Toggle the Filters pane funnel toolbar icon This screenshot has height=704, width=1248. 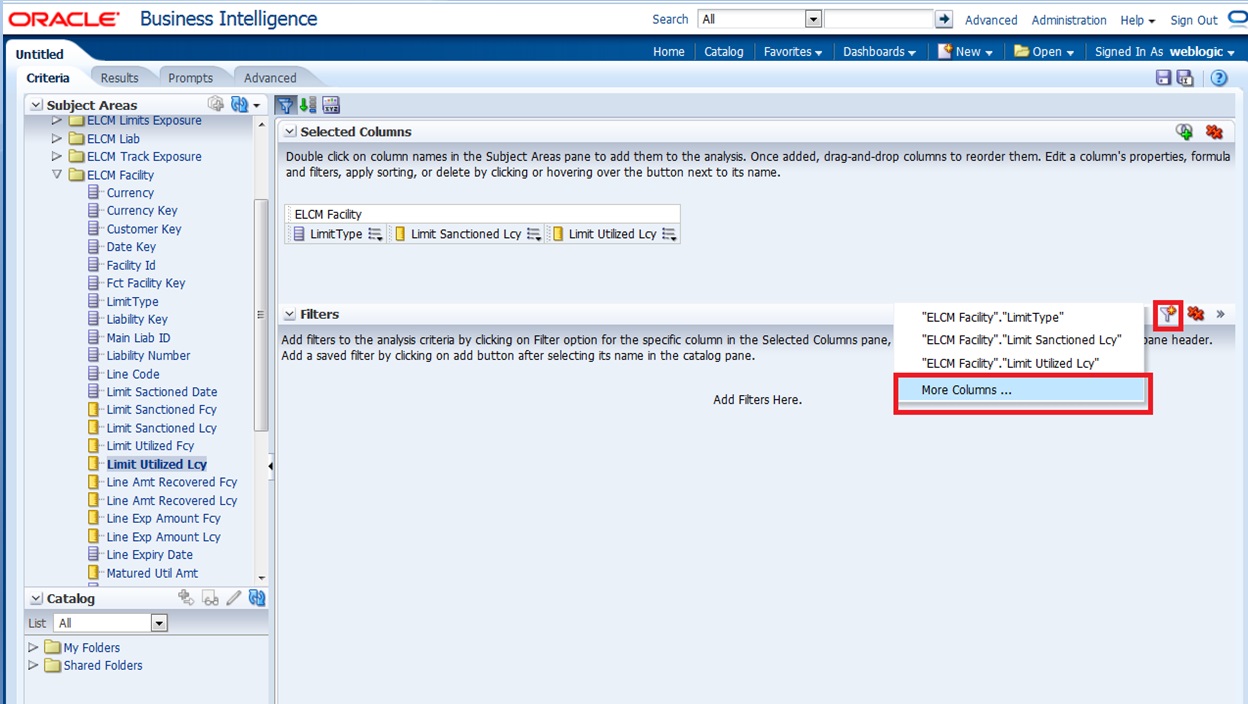285,105
